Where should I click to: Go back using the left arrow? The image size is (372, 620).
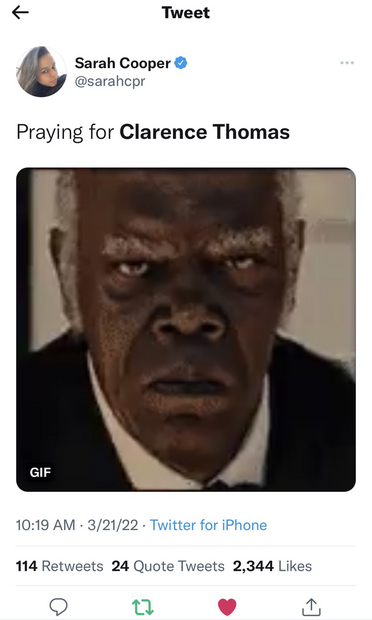tap(20, 13)
